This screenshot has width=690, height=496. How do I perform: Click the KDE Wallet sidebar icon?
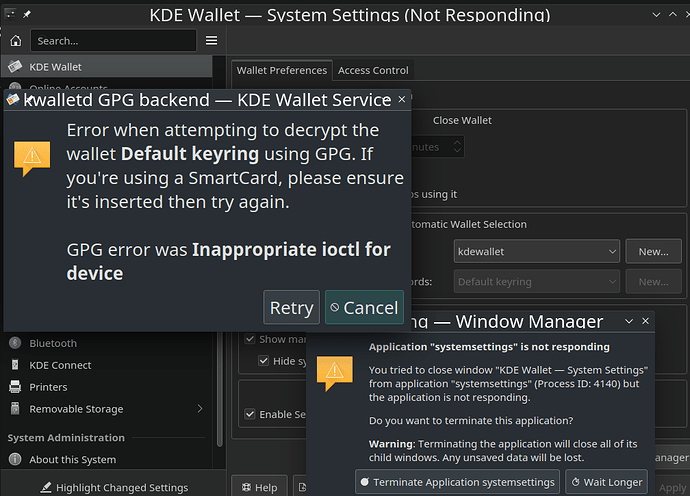[15, 67]
